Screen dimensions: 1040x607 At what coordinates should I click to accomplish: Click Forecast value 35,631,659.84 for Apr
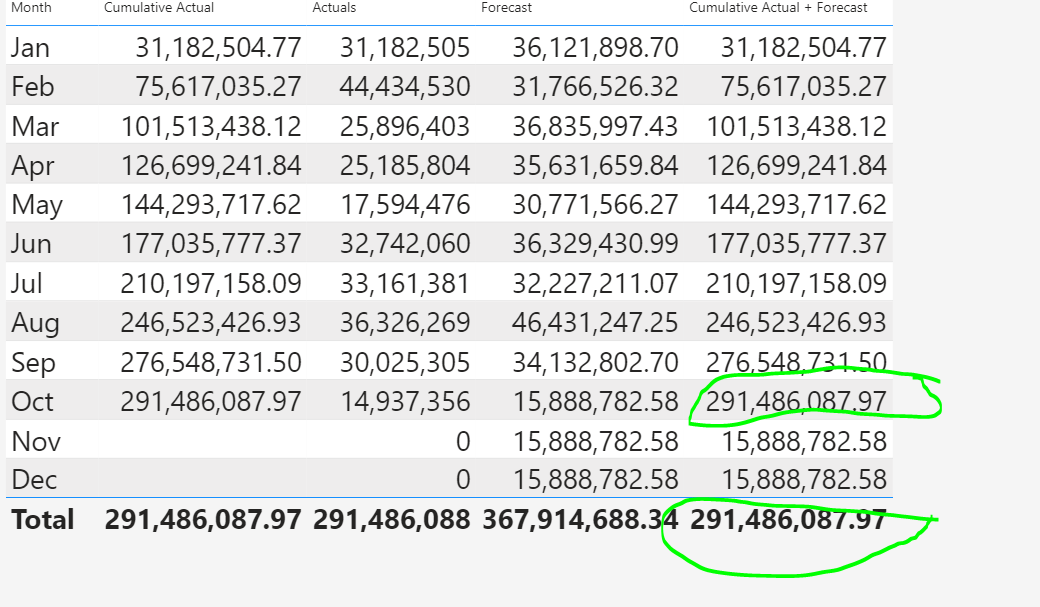(596, 166)
